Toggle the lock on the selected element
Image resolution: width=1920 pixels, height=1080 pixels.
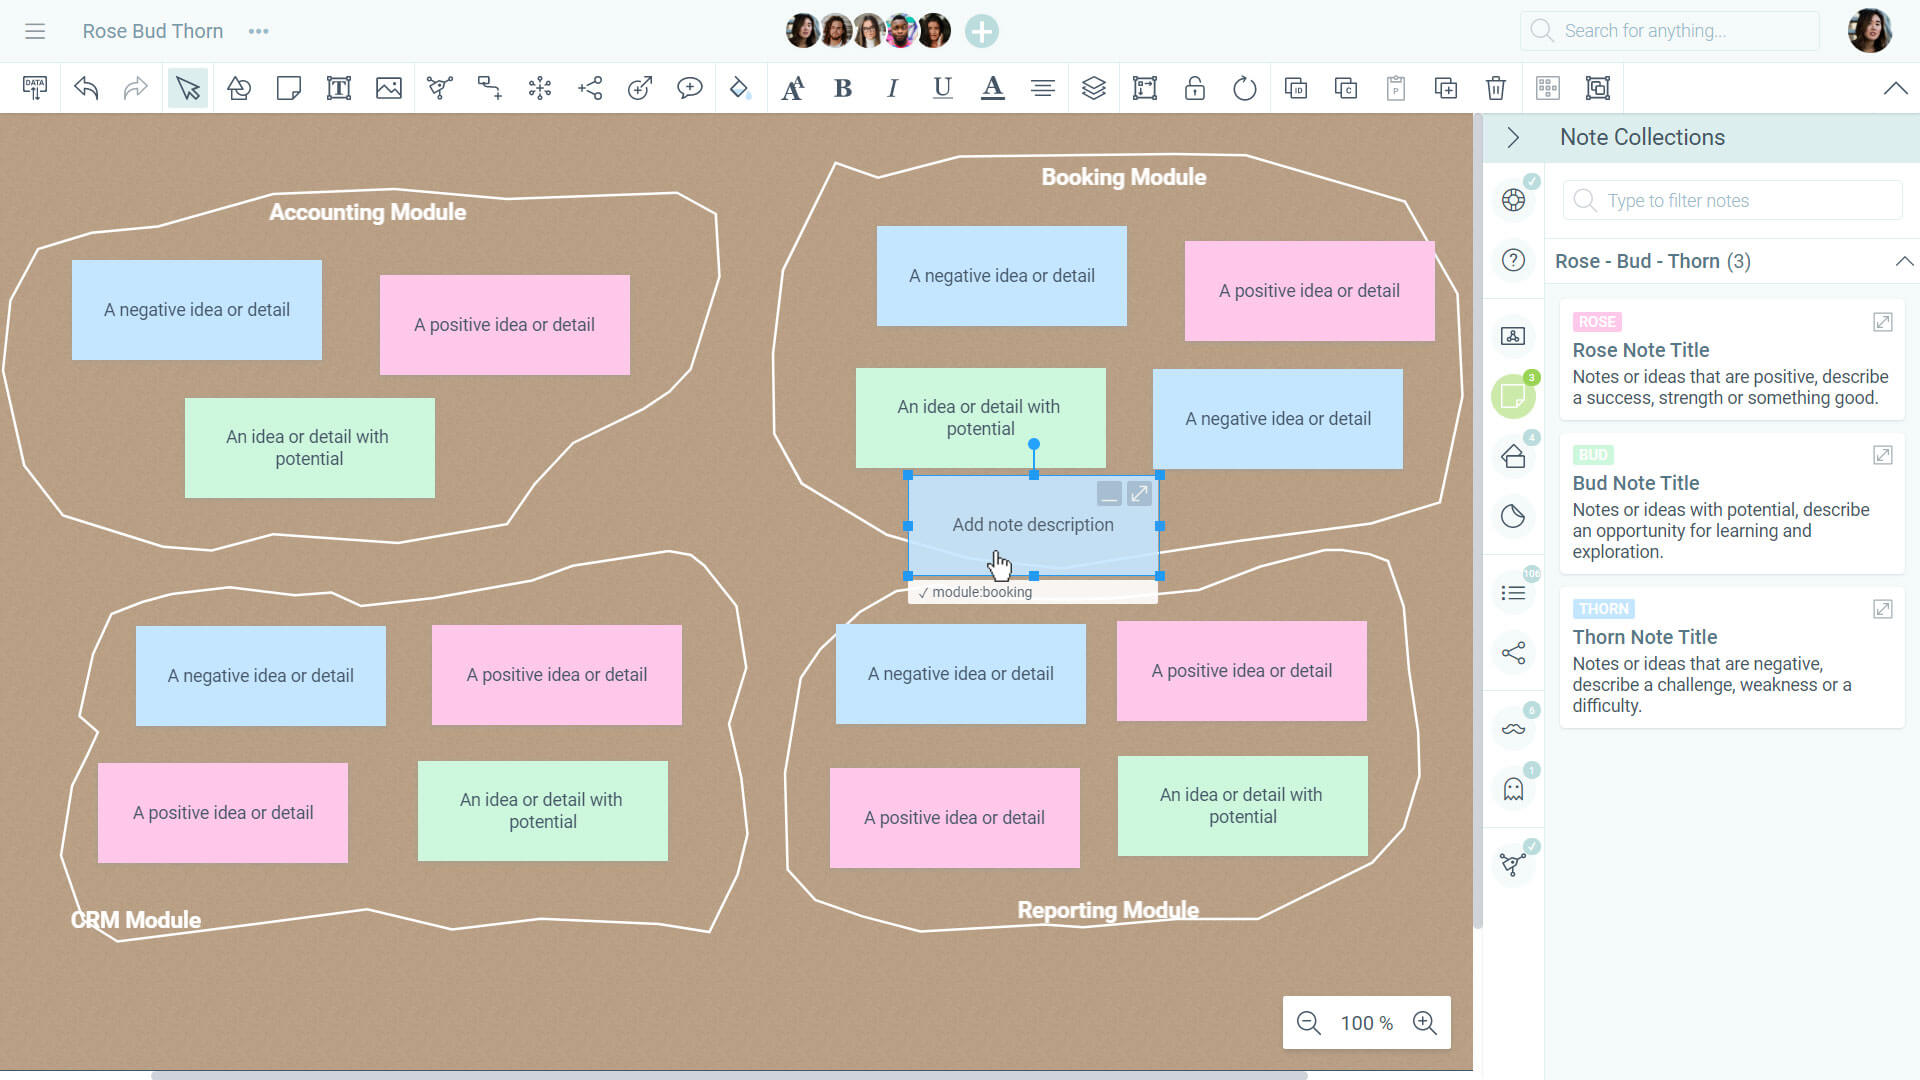pos(1194,88)
